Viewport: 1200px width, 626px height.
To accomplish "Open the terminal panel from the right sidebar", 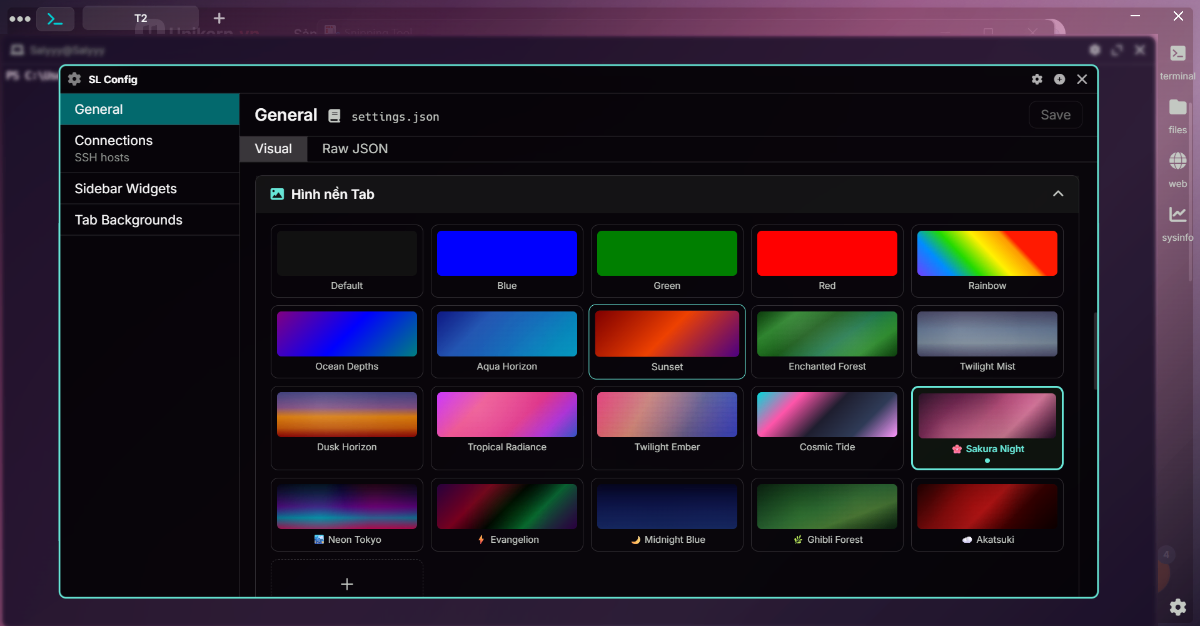I will click(1177, 60).
